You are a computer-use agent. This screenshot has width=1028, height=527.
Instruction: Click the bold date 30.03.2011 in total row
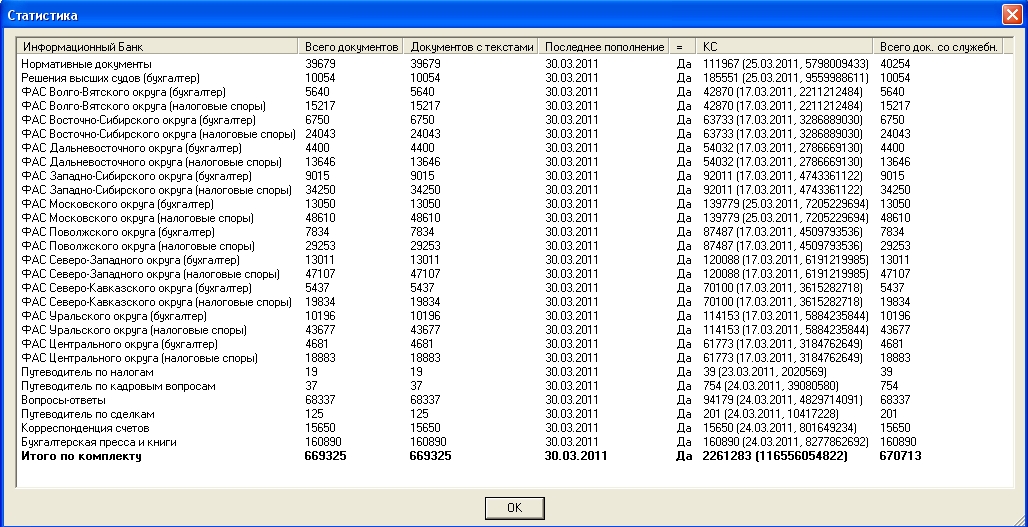[x=576, y=456]
